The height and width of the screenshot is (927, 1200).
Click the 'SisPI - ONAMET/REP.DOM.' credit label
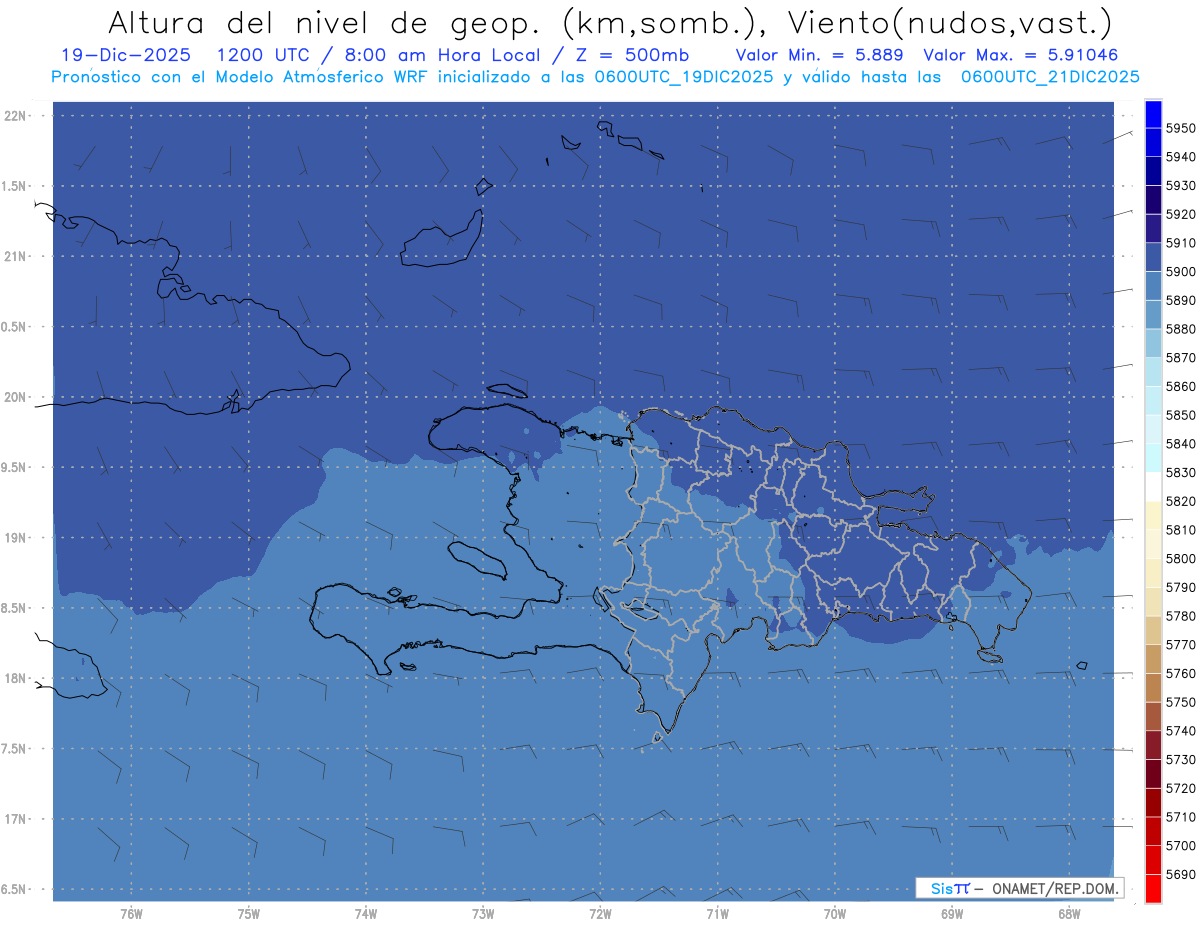[x=1020, y=888]
